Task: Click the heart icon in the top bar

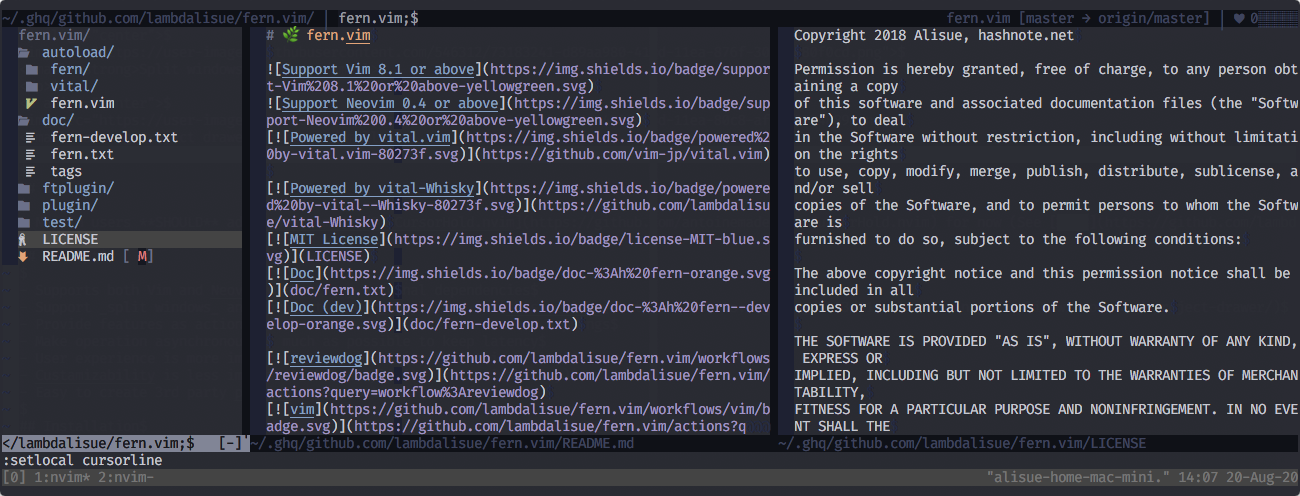Action: coord(1239,18)
